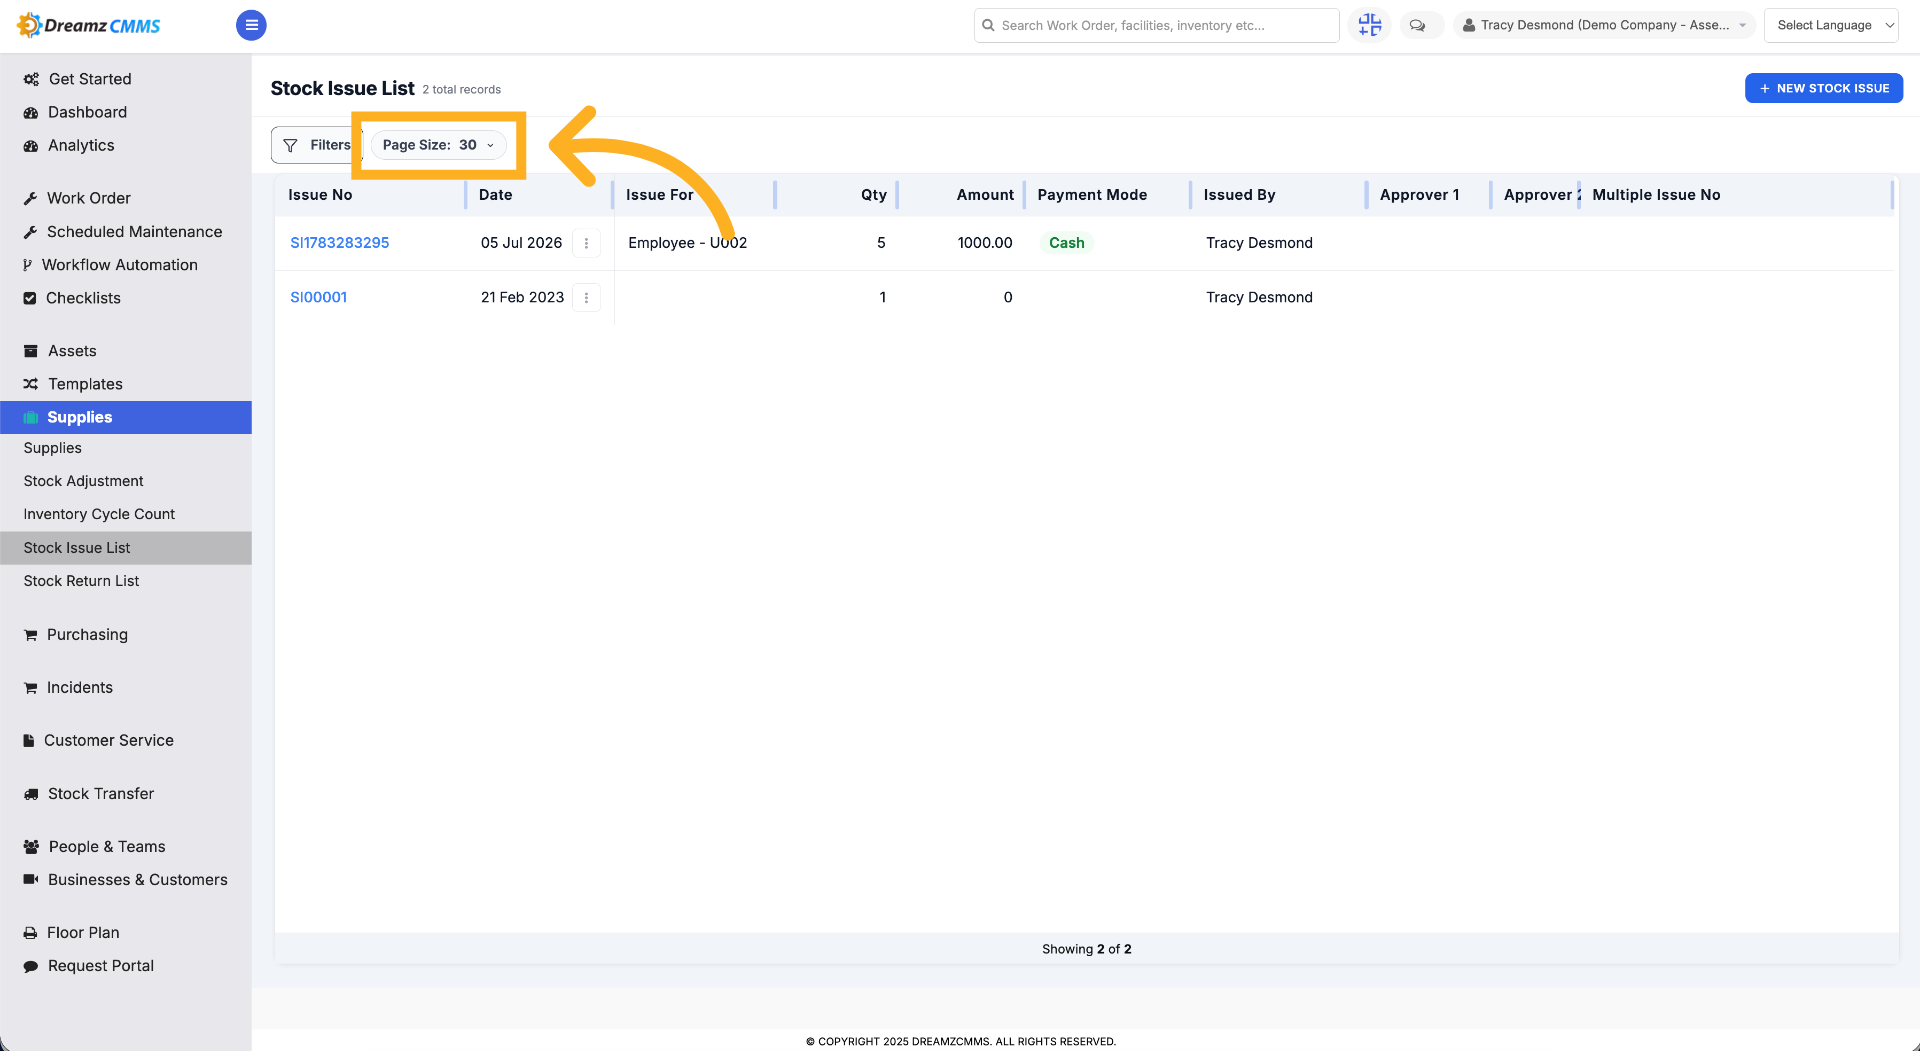This screenshot has height=1051, width=1920.
Task: Click the Approver 1 column header
Action: 1419,195
